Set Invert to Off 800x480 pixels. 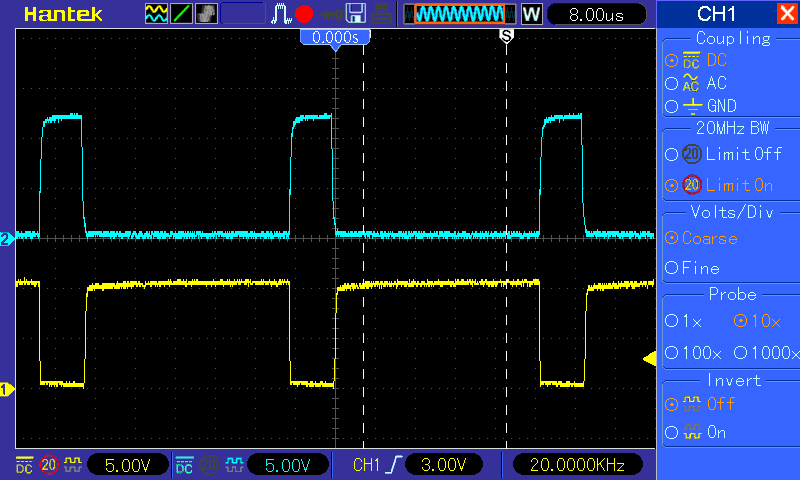click(x=699, y=404)
